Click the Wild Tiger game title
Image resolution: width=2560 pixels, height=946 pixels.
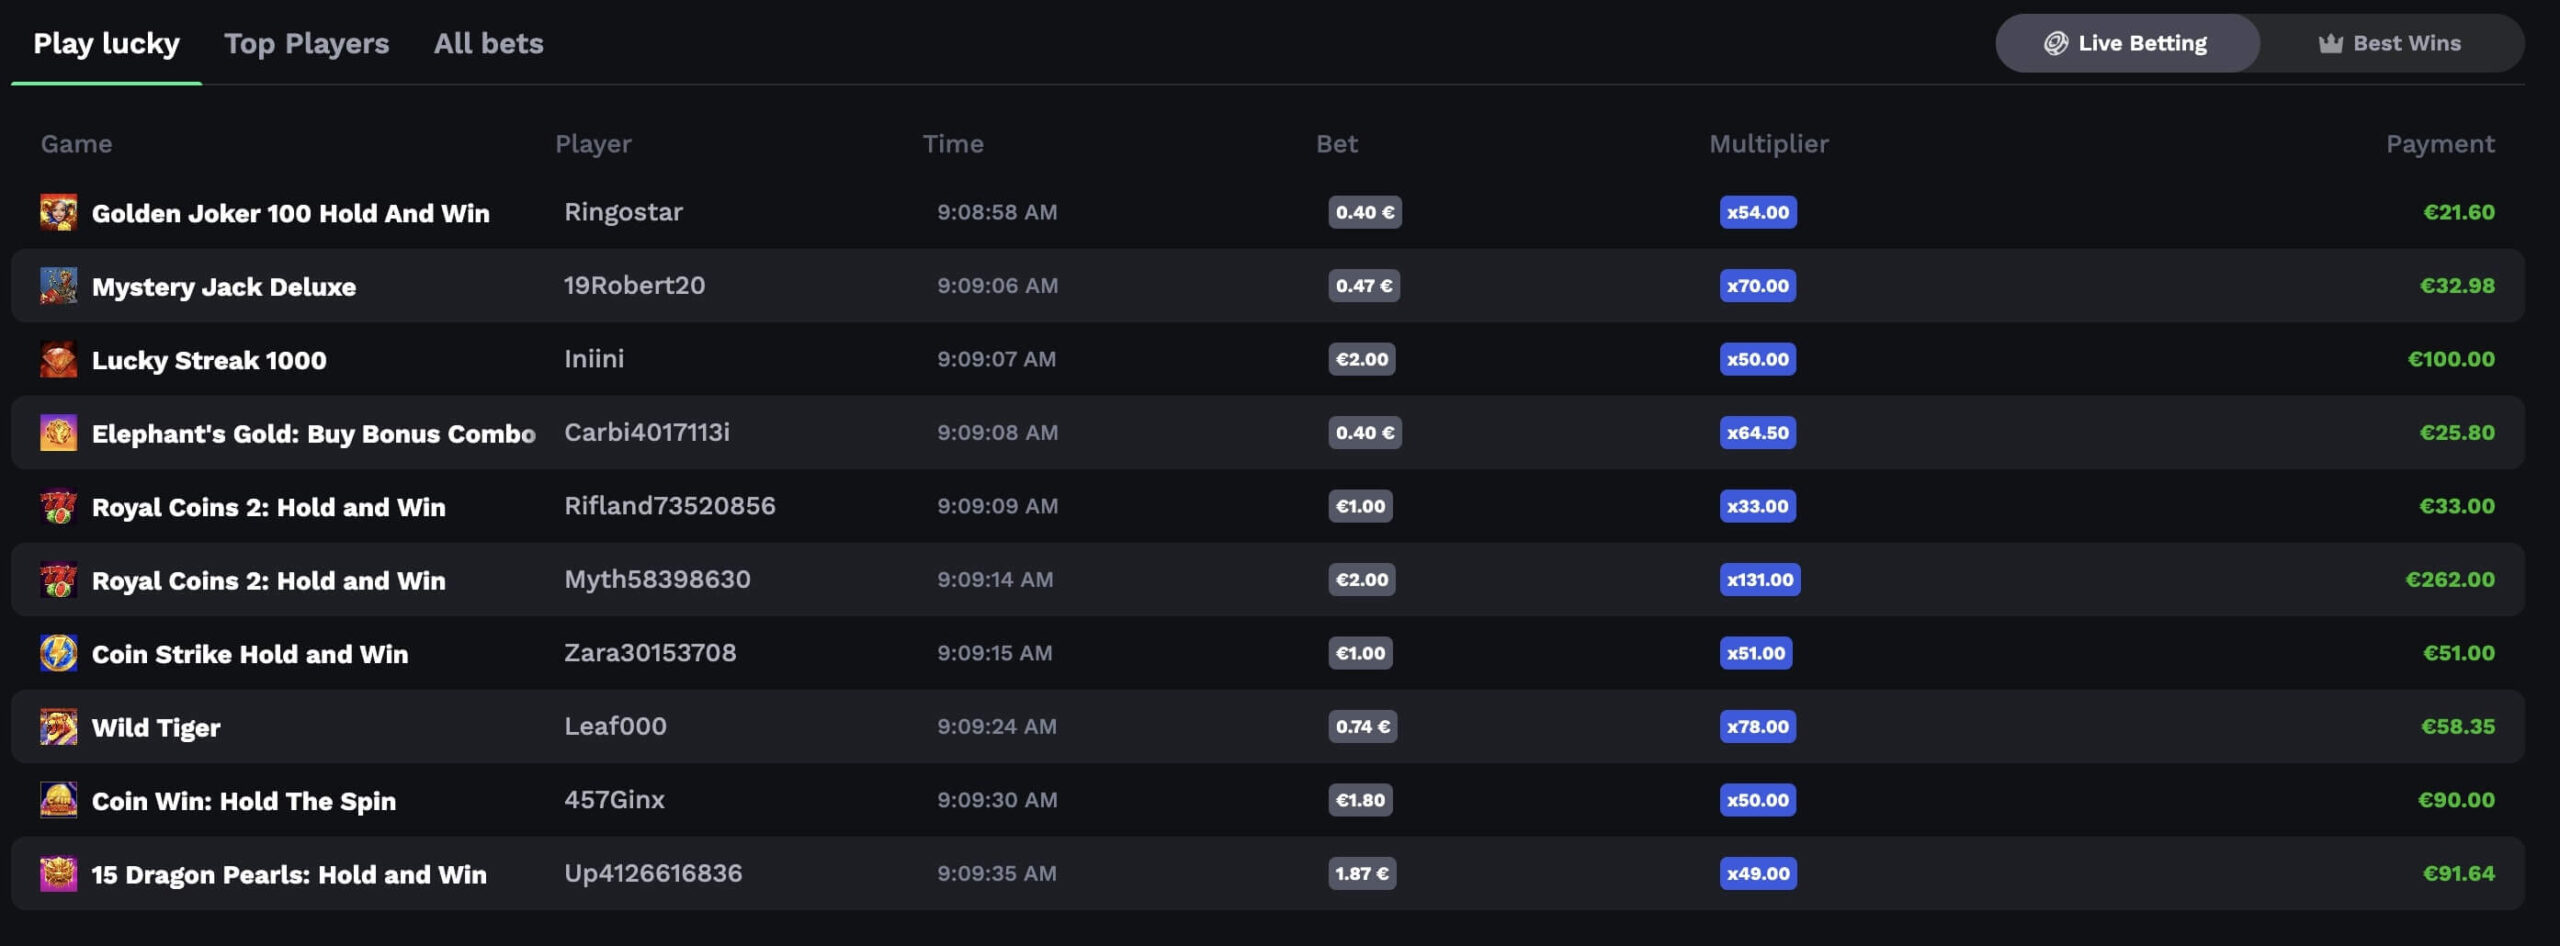click(x=156, y=728)
